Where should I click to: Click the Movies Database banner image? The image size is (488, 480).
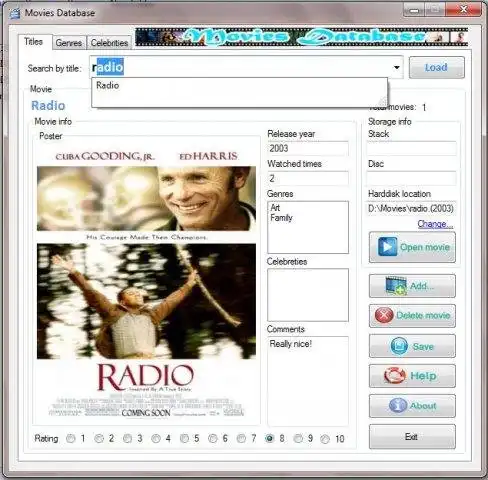pos(301,37)
